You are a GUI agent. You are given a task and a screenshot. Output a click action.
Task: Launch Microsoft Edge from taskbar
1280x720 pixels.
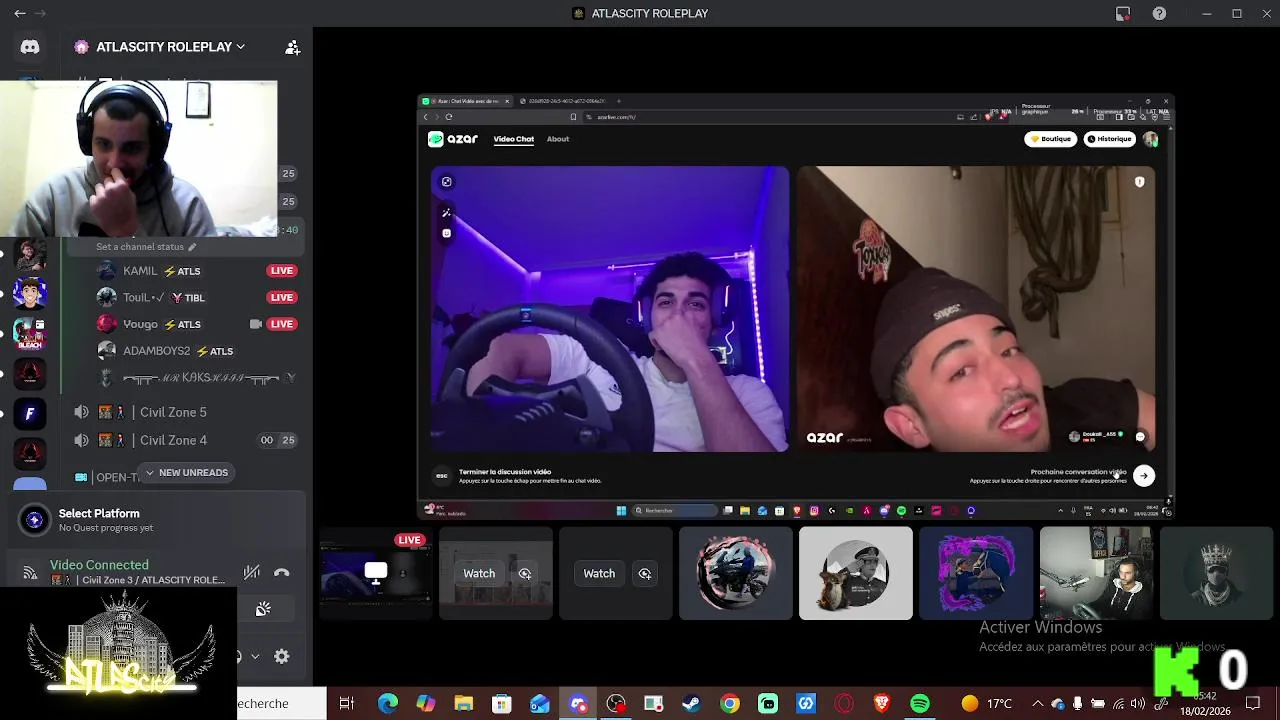pyautogui.click(x=387, y=703)
